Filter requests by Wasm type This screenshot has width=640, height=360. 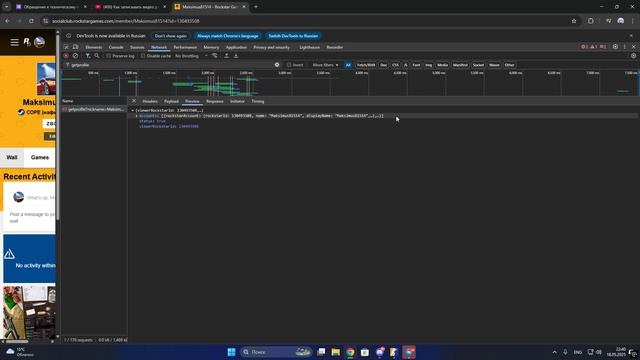(x=494, y=65)
